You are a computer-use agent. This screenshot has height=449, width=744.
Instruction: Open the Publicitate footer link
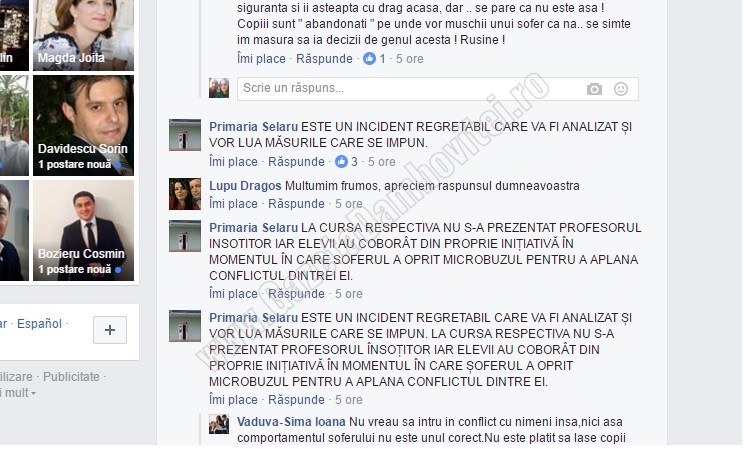click(x=71, y=377)
